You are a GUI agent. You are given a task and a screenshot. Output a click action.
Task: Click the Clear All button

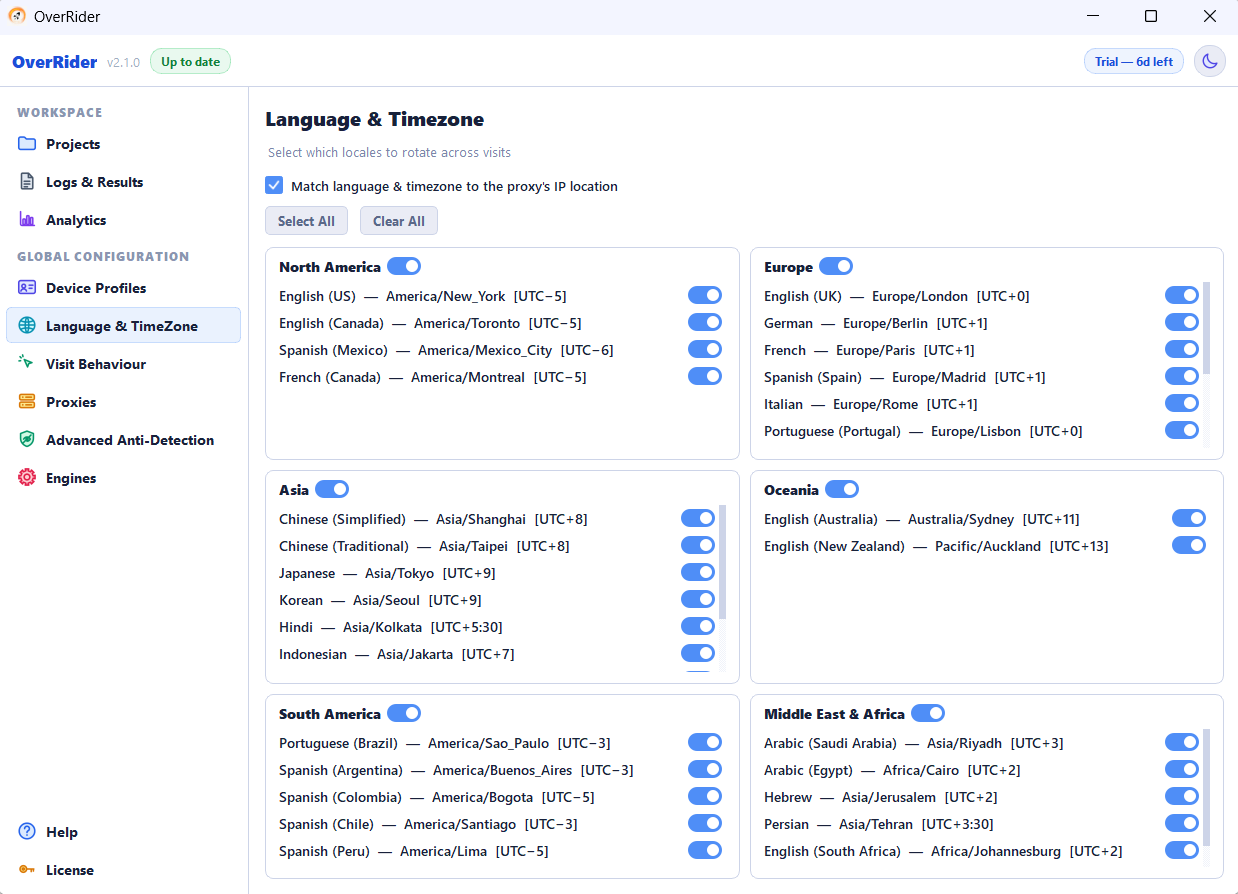399,221
